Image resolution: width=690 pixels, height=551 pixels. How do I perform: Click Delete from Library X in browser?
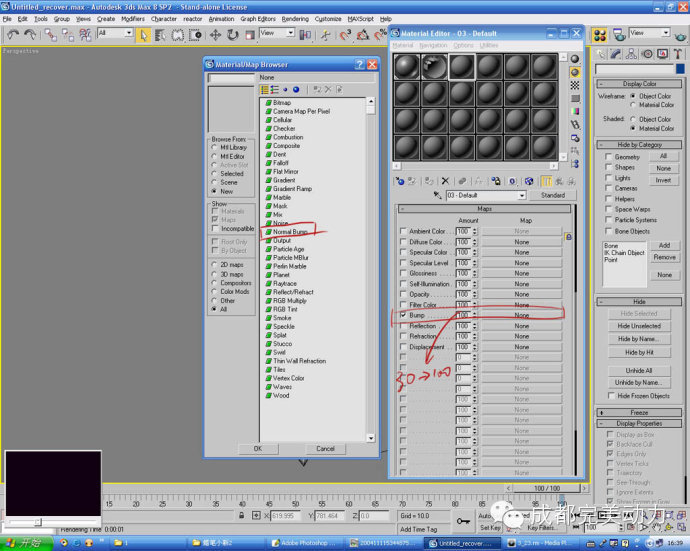point(328,90)
